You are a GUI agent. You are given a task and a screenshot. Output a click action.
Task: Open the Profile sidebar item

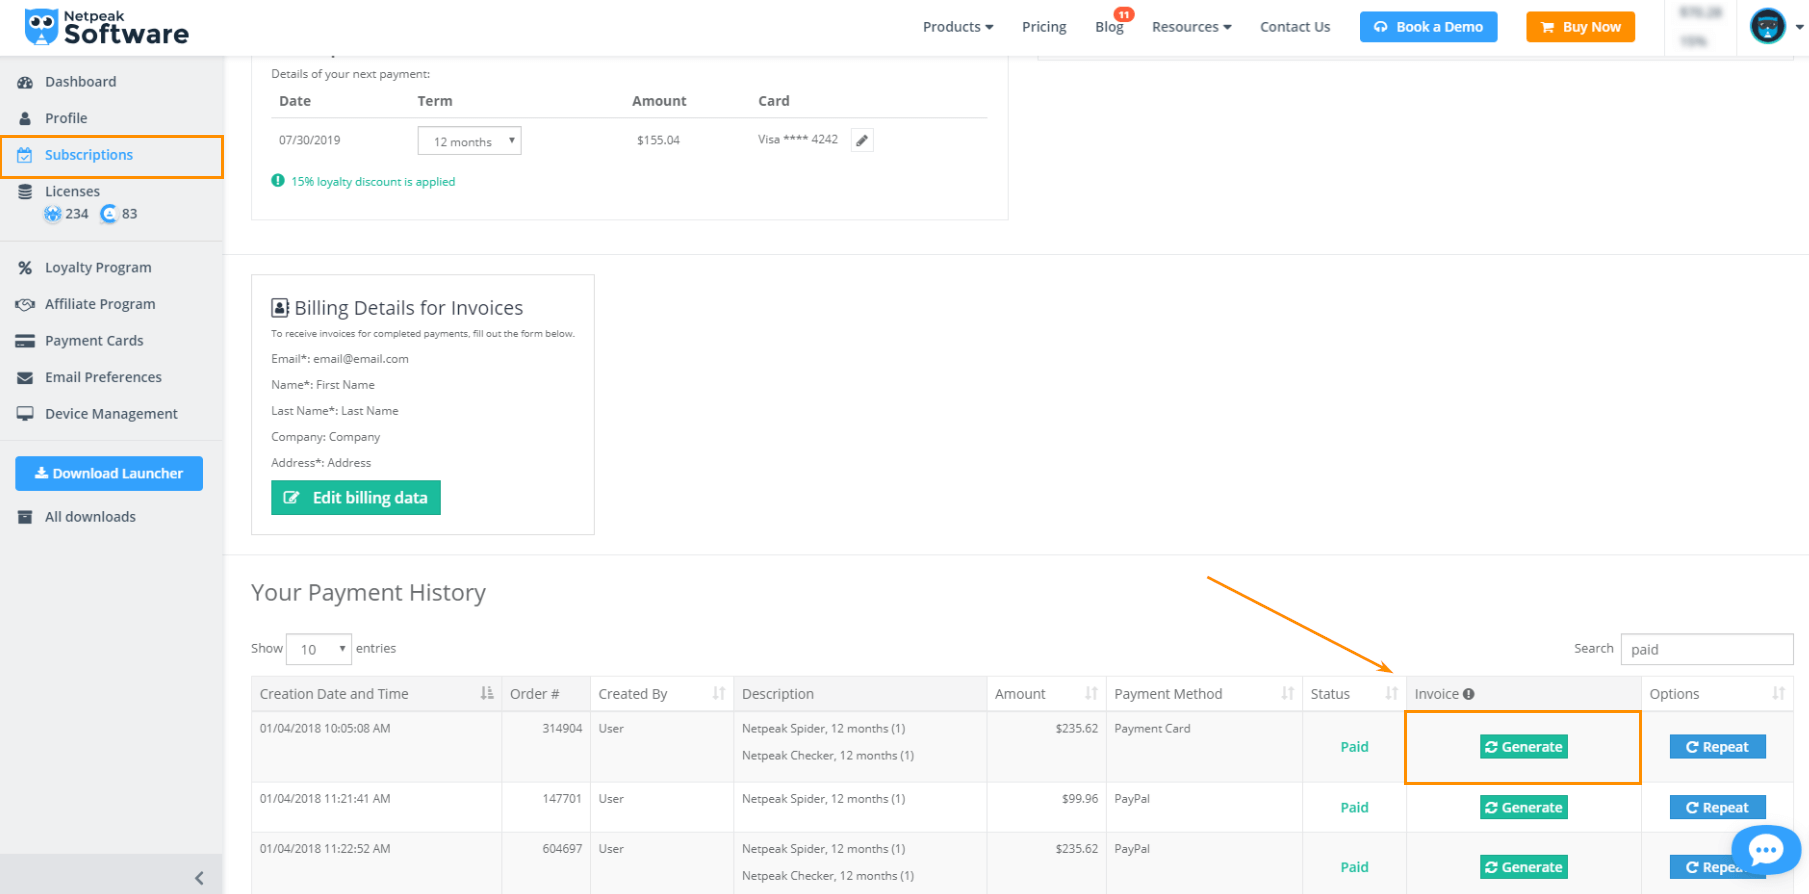[66, 118]
